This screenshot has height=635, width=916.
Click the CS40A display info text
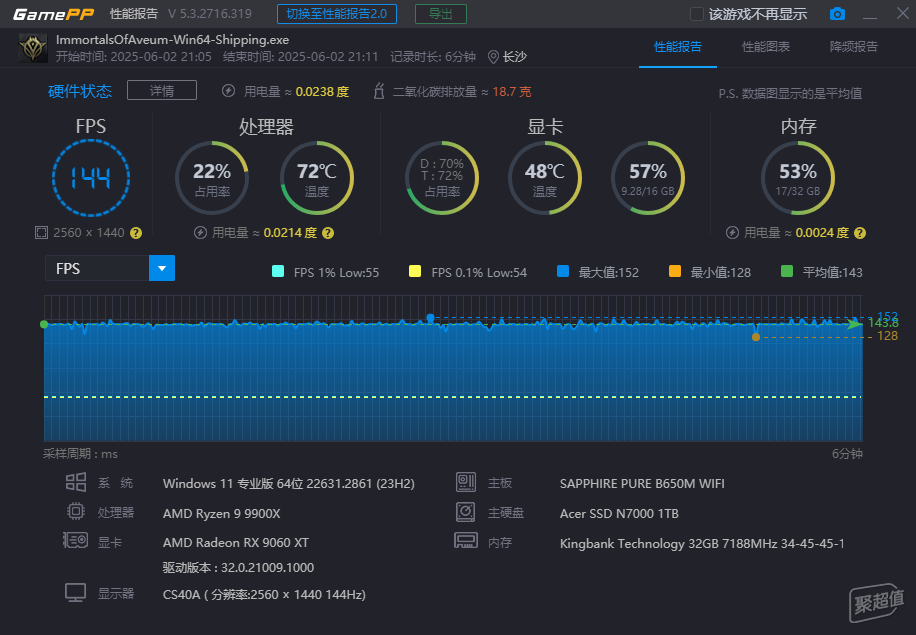[x=264, y=595]
